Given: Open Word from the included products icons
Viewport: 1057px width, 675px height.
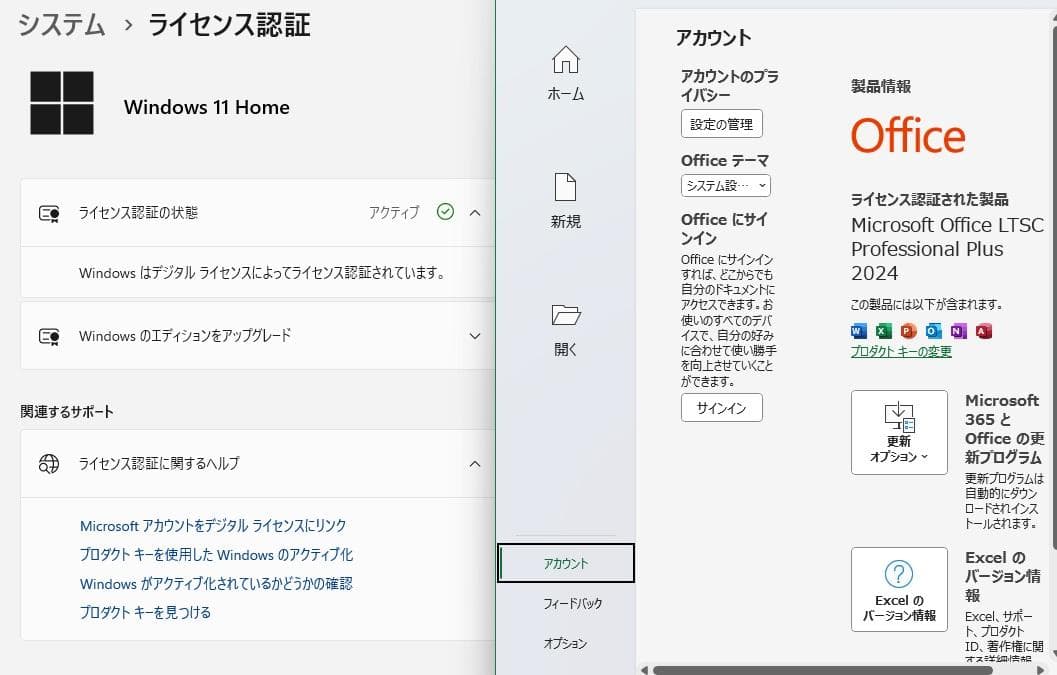Looking at the screenshot, I should coord(857,331).
